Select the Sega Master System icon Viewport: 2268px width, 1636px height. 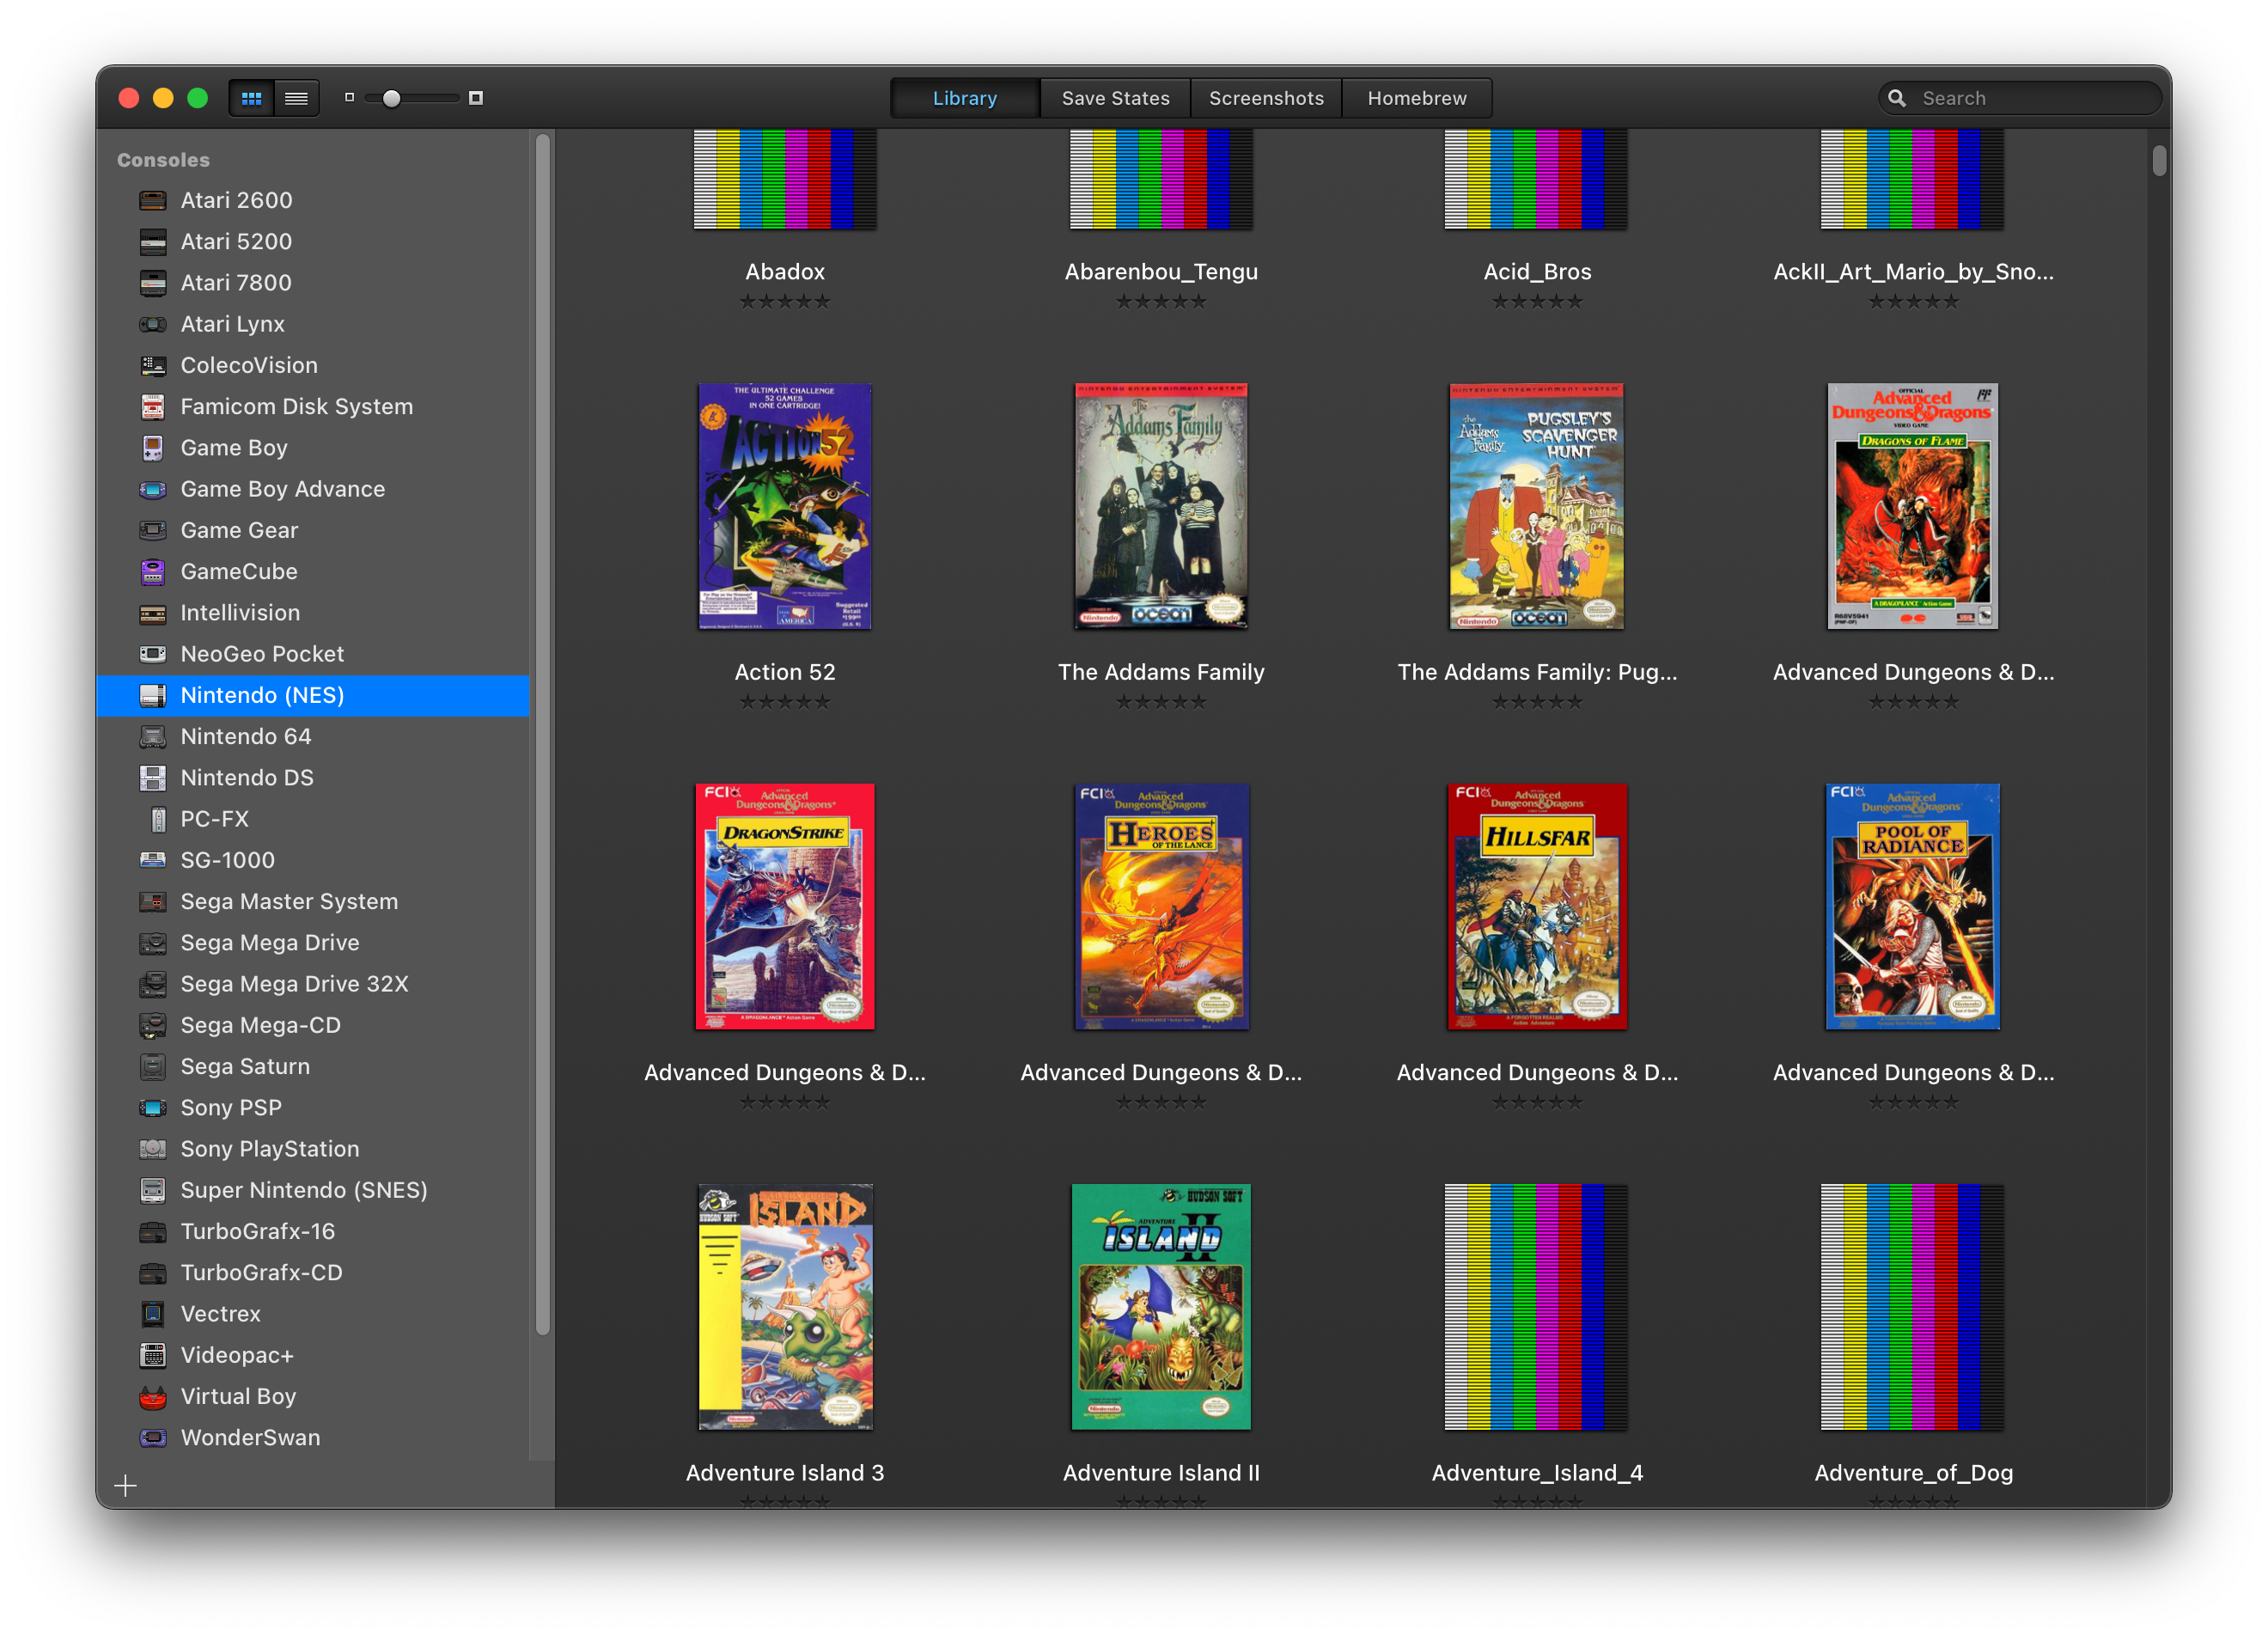153,901
